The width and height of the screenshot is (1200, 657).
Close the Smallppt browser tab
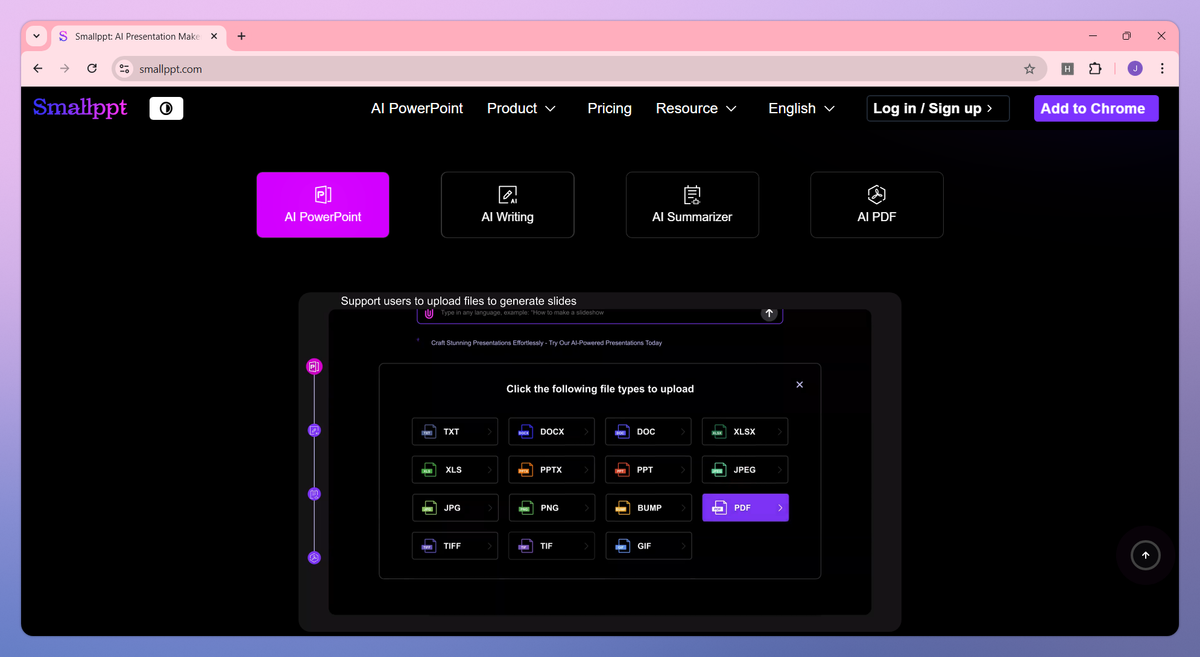coord(214,36)
